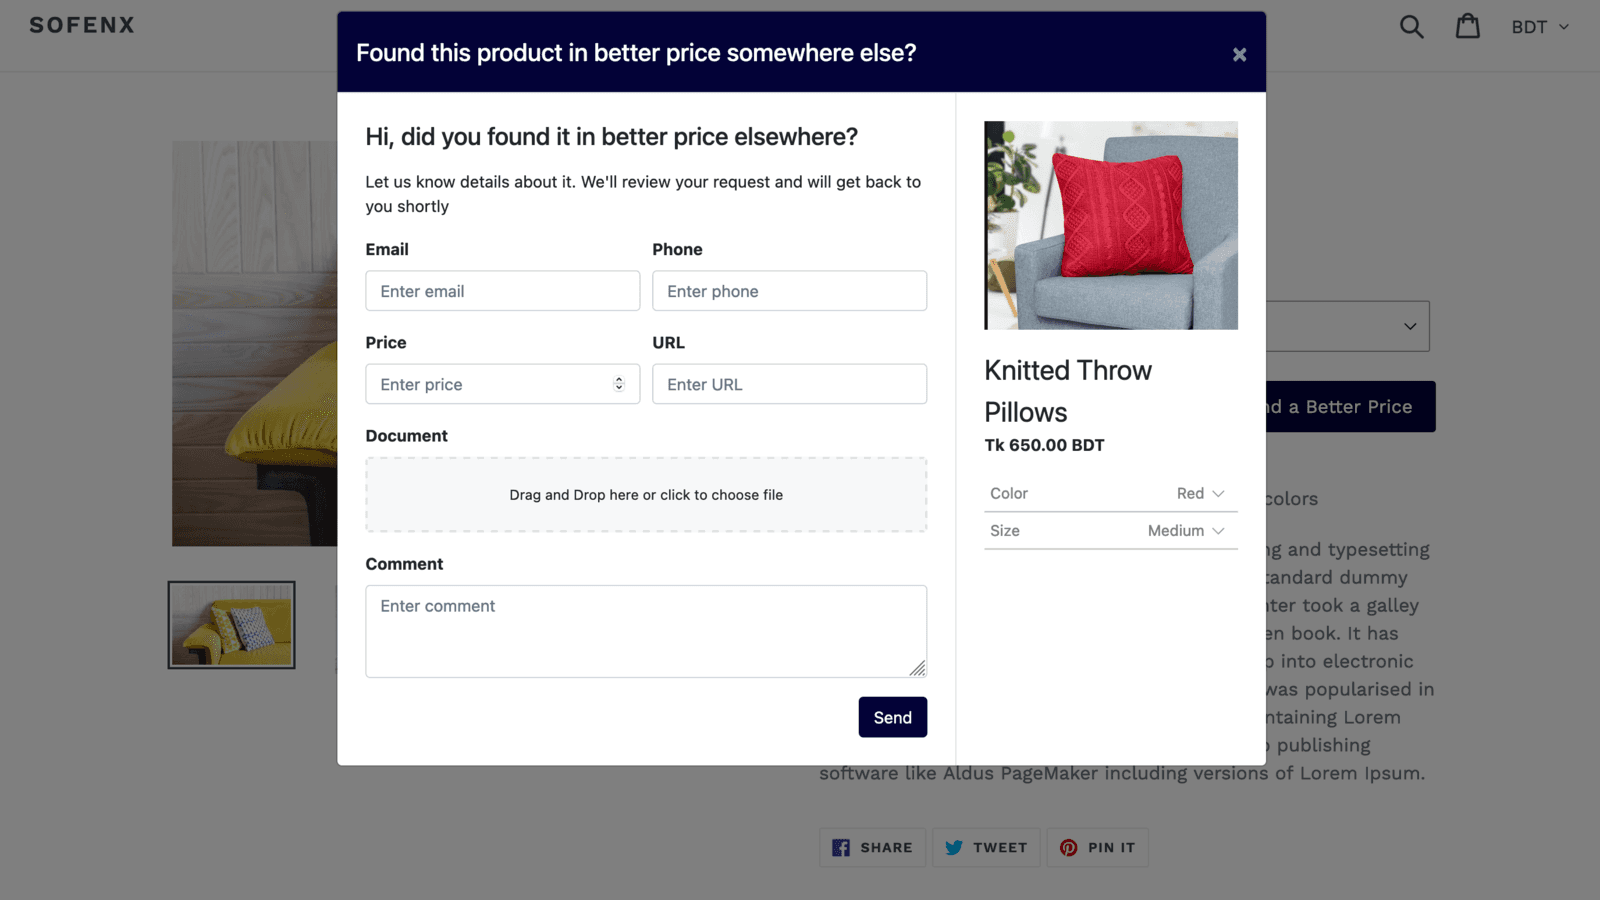Click the red Knitted Throw Pillows product image
This screenshot has width=1600, height=900.
pos(1110,225)
